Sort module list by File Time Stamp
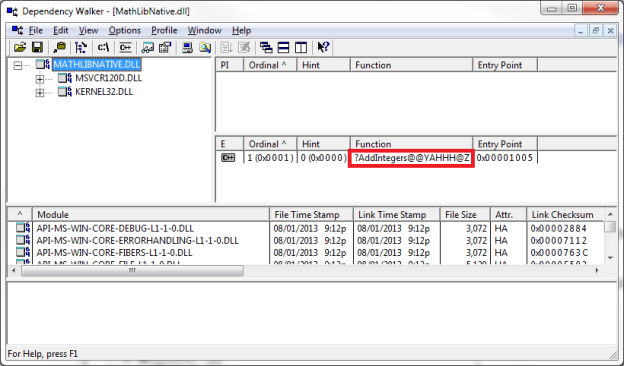 (311, 215)
